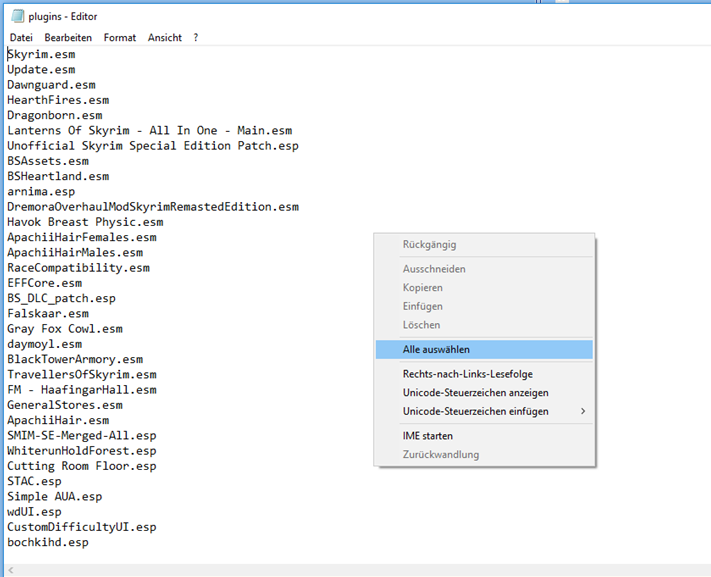Open the Datei menu

21,37
